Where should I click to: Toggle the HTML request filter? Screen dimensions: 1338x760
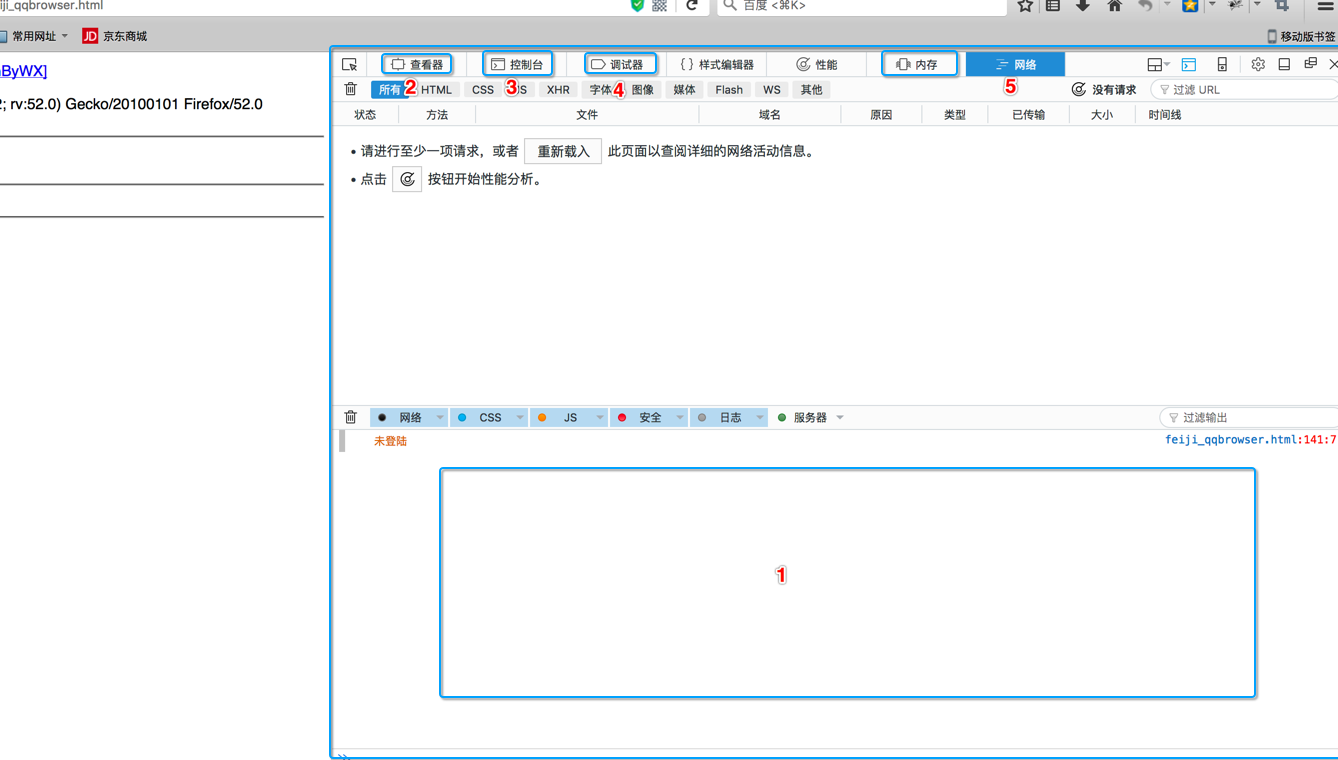click(436, 89)
